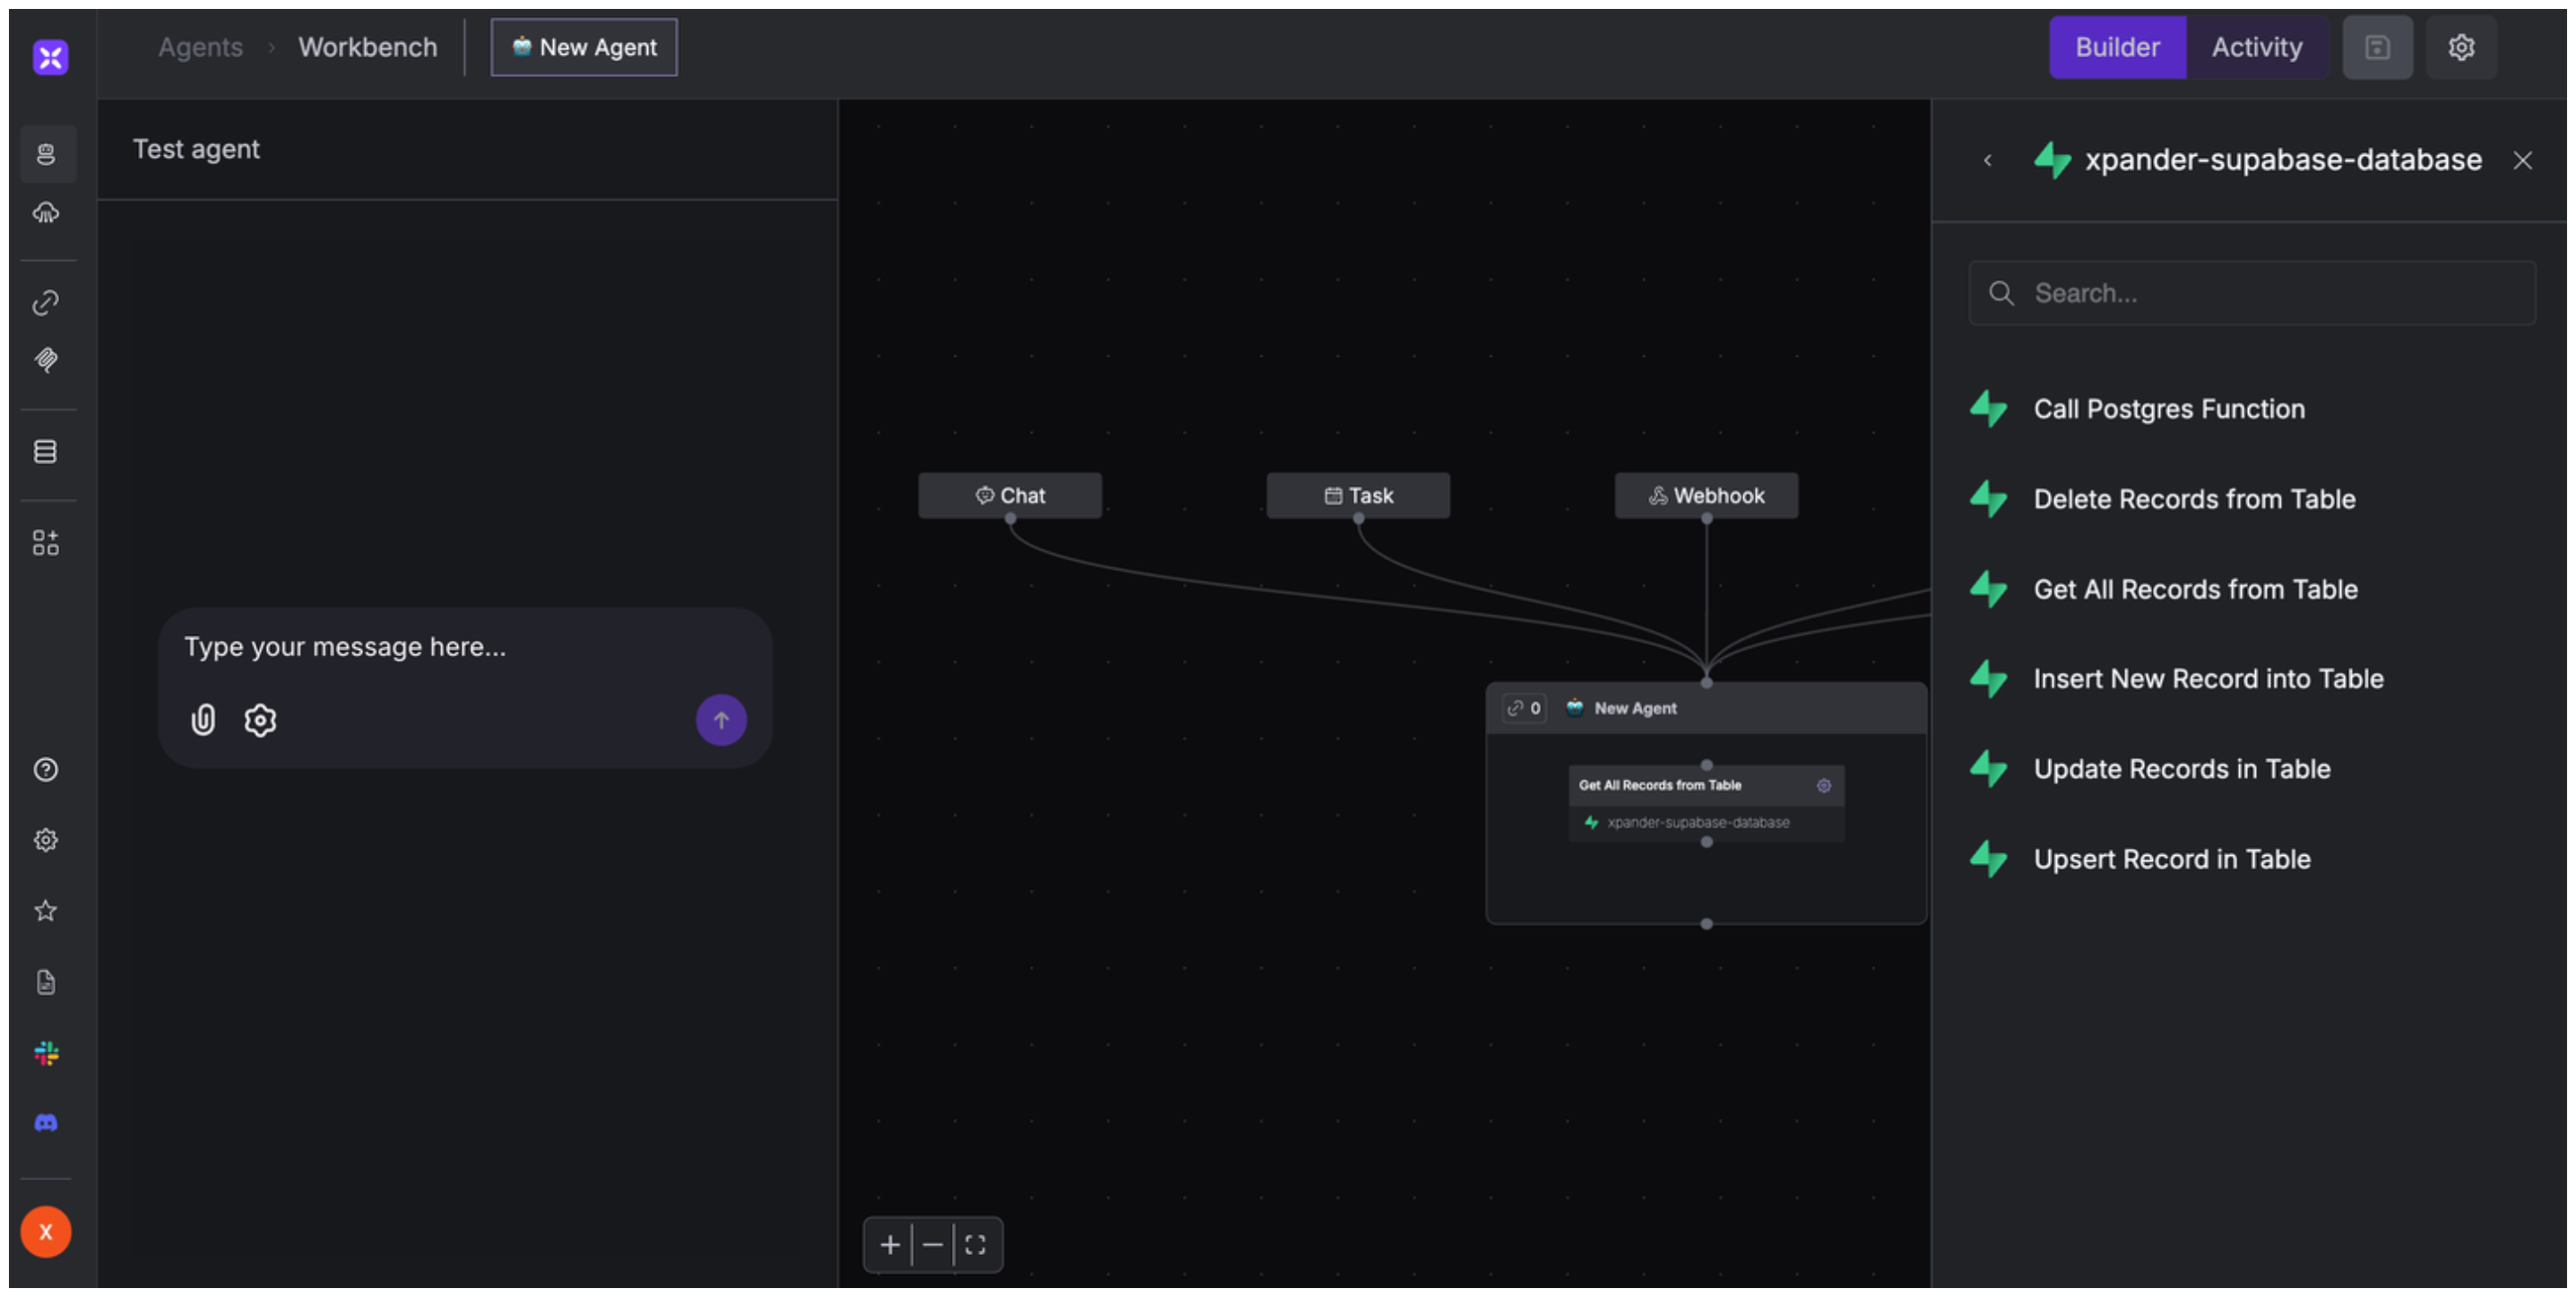Switch to the Activity tab

pos(2256,47)
